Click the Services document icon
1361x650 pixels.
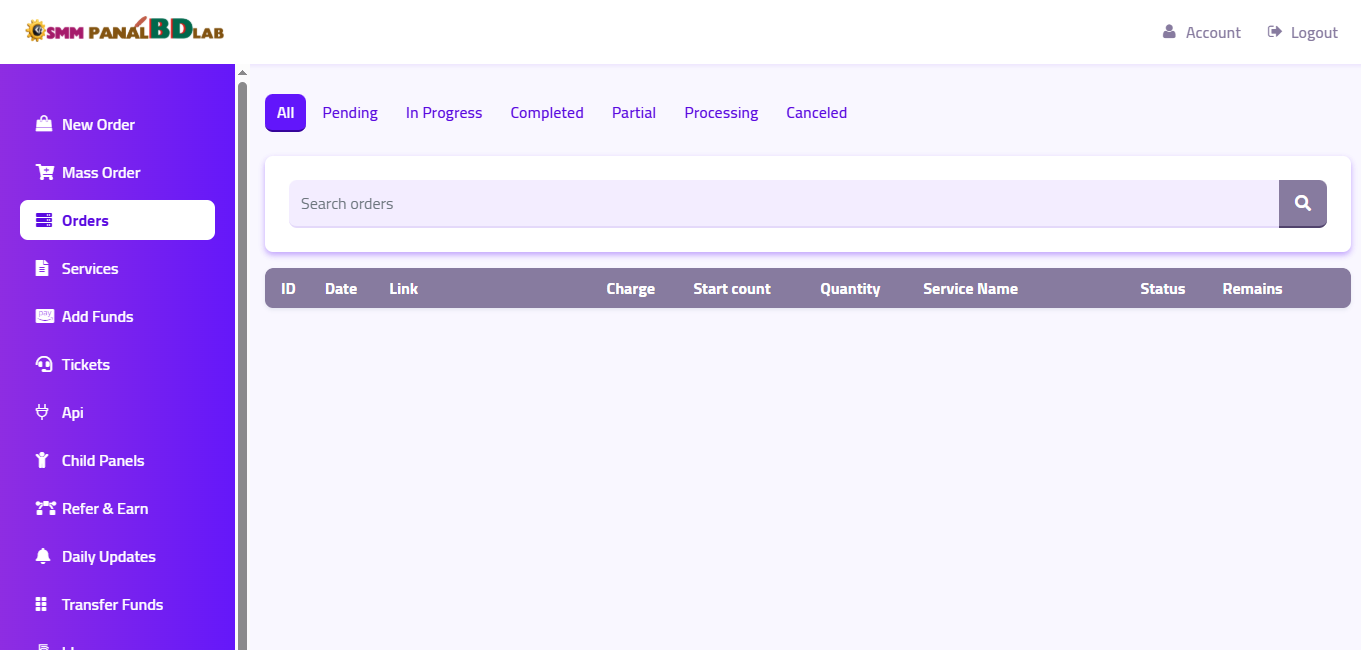pyautogui.click(x=43, y=268)
